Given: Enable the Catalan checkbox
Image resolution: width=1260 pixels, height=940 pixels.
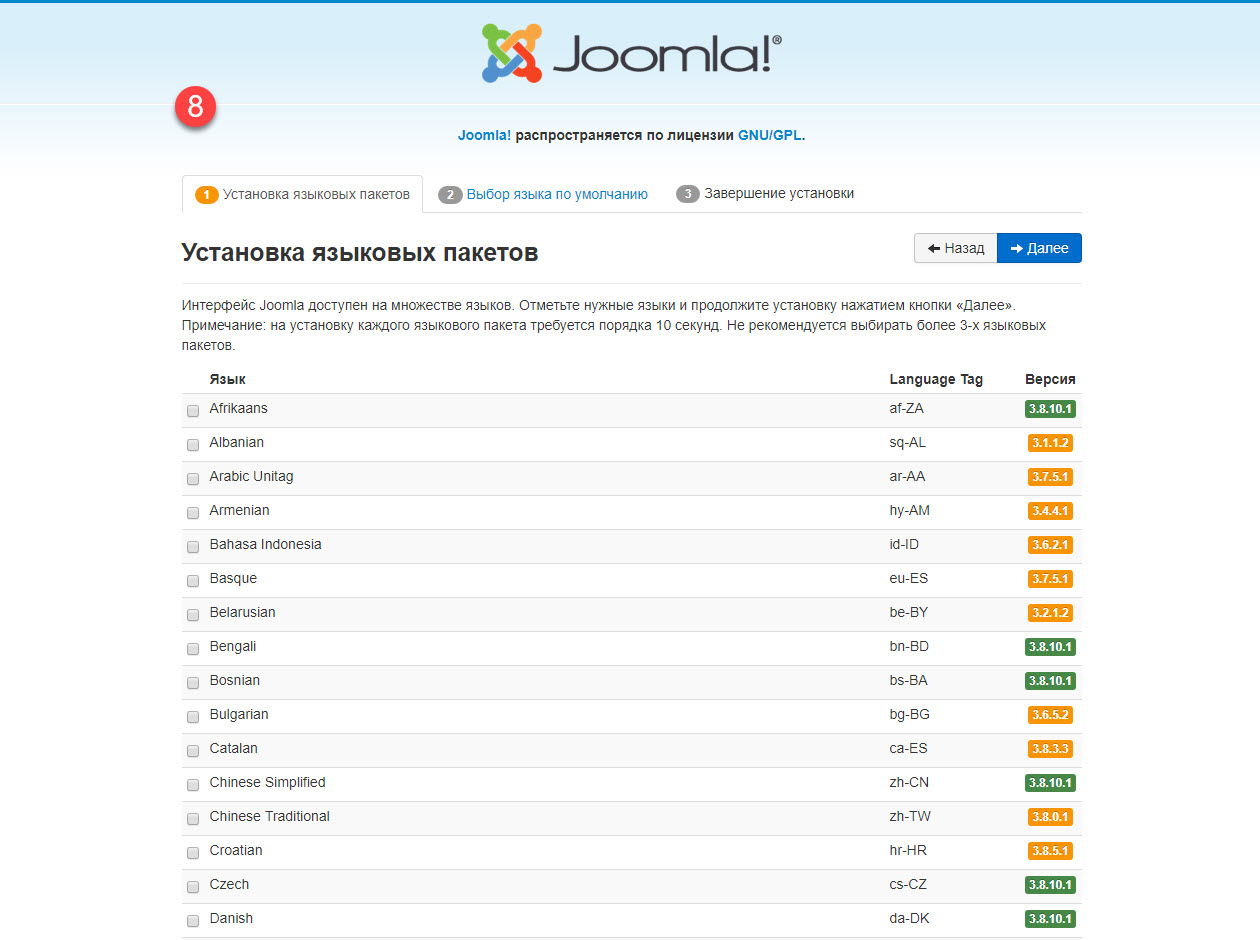Looking at the screenshot, I should point(193,750).
